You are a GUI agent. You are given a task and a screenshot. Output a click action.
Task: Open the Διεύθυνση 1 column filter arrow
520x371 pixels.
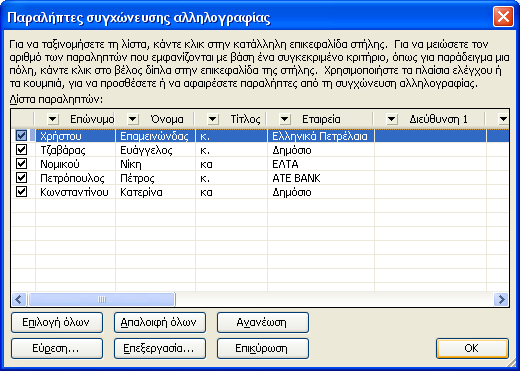tap(392, 119)
